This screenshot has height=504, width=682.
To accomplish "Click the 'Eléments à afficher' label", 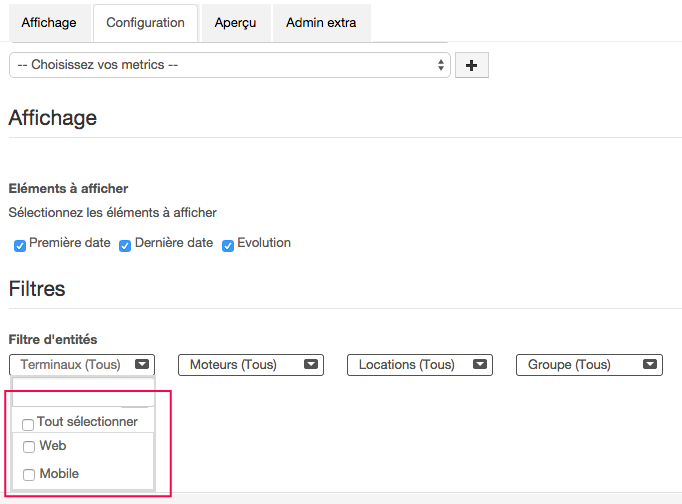I will pos(68,188).
